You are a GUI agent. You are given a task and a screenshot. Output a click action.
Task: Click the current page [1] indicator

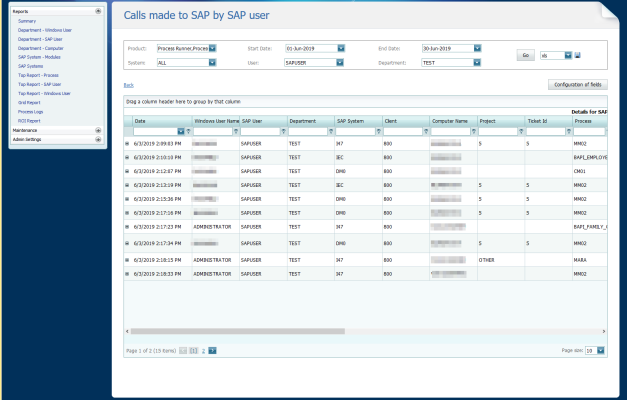coord(194,351)
